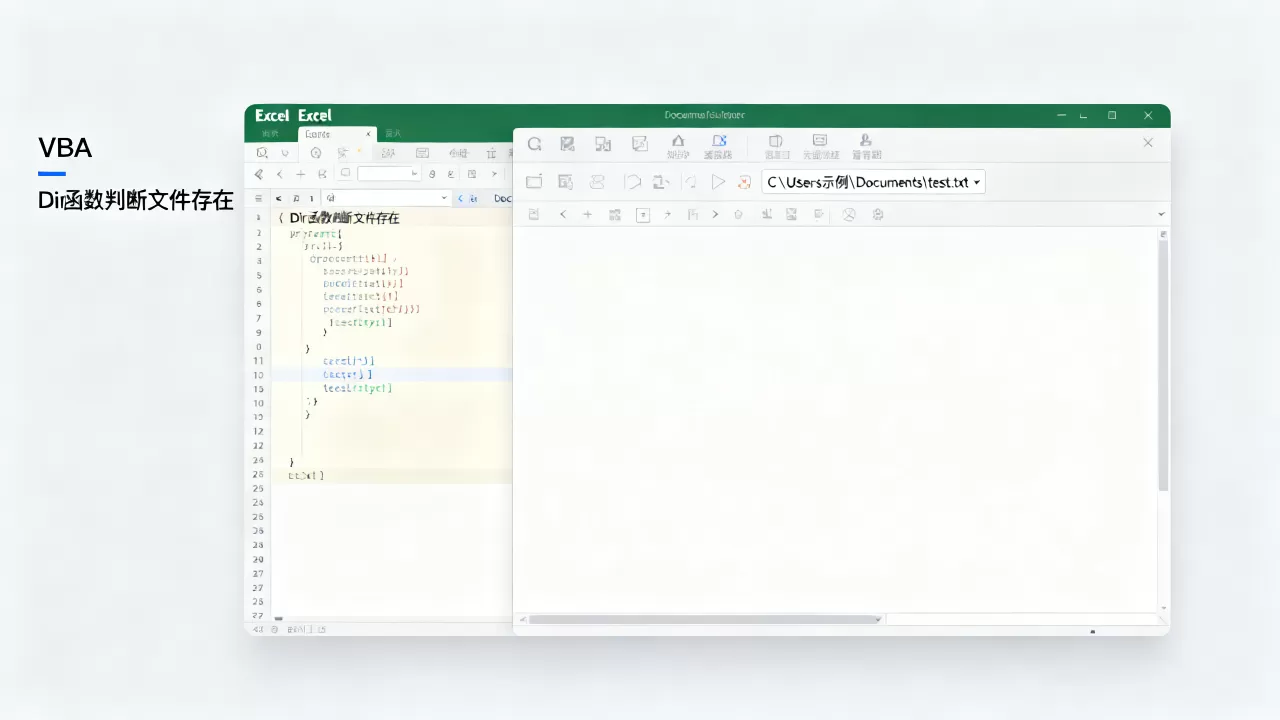Click the horizontal scrollbar at the front panel's bottom
This screenshot has width=1280, height=720.
click(x=704, y=619)
